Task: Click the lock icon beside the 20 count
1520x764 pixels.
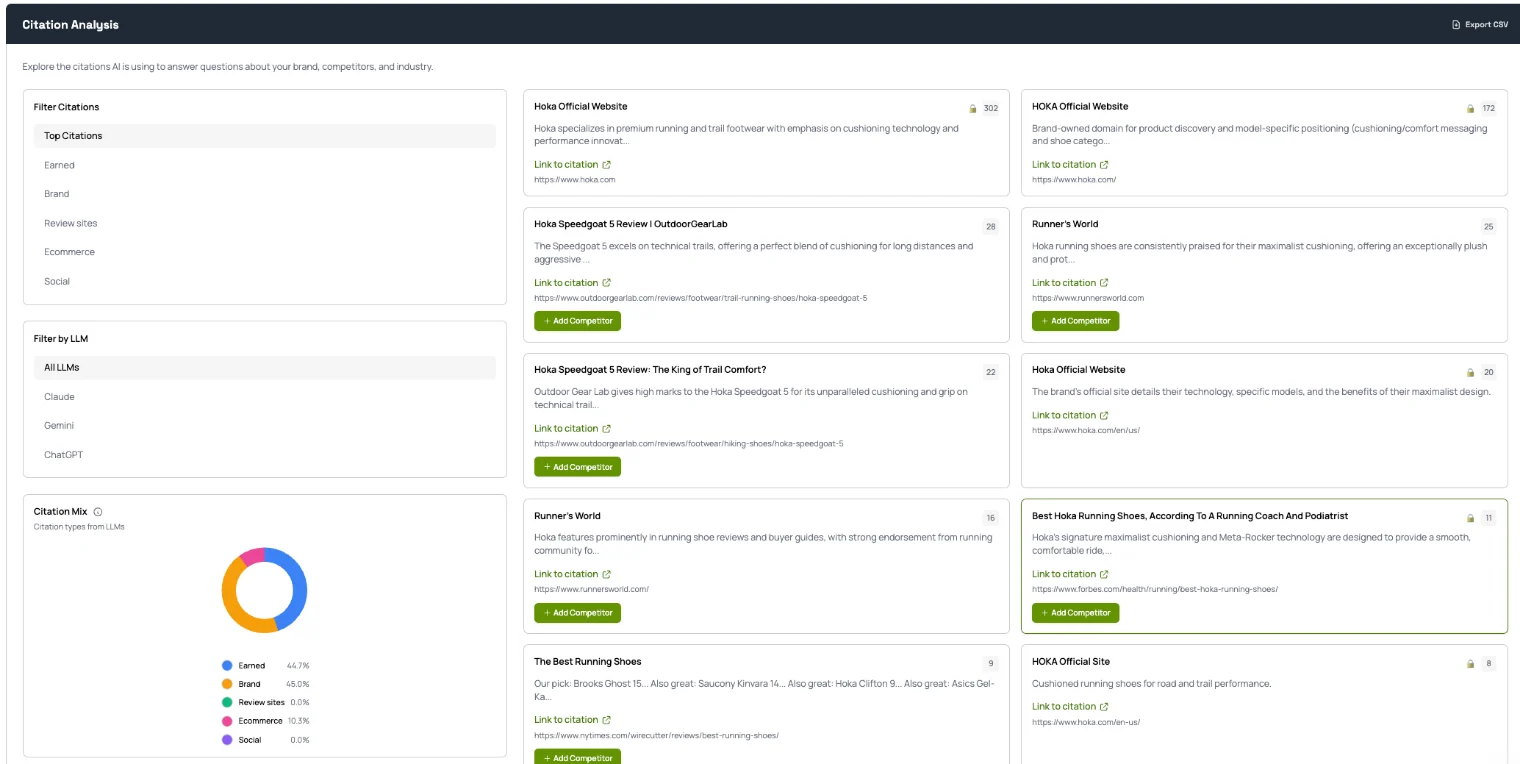Action: click(x=1470, y=372)
